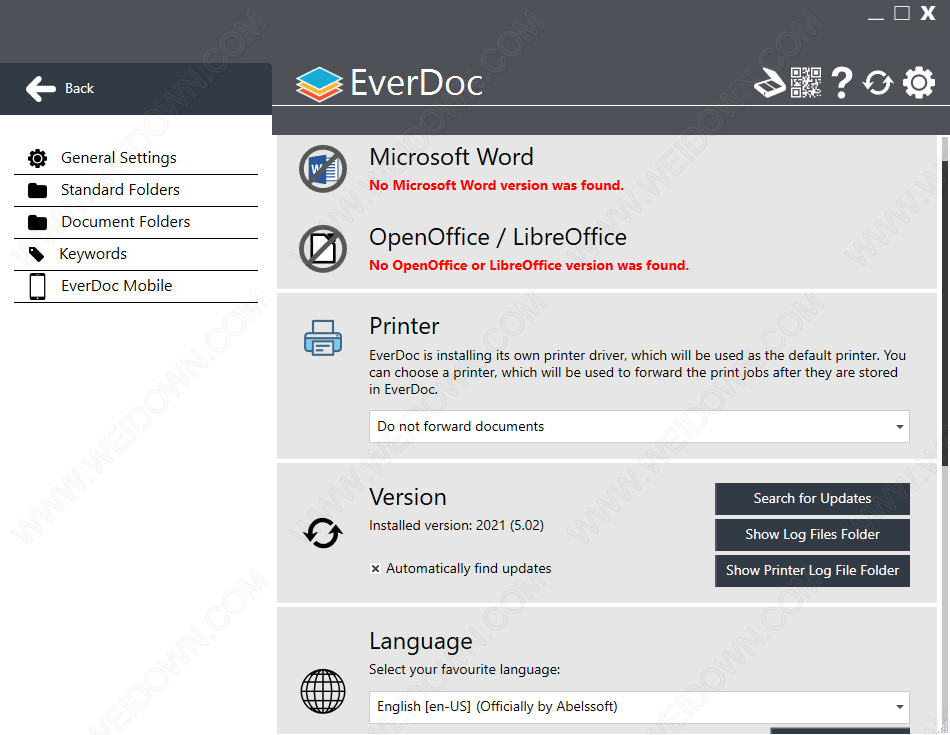Click Show Printer Log File Folder button

click(x=812, y=571)
